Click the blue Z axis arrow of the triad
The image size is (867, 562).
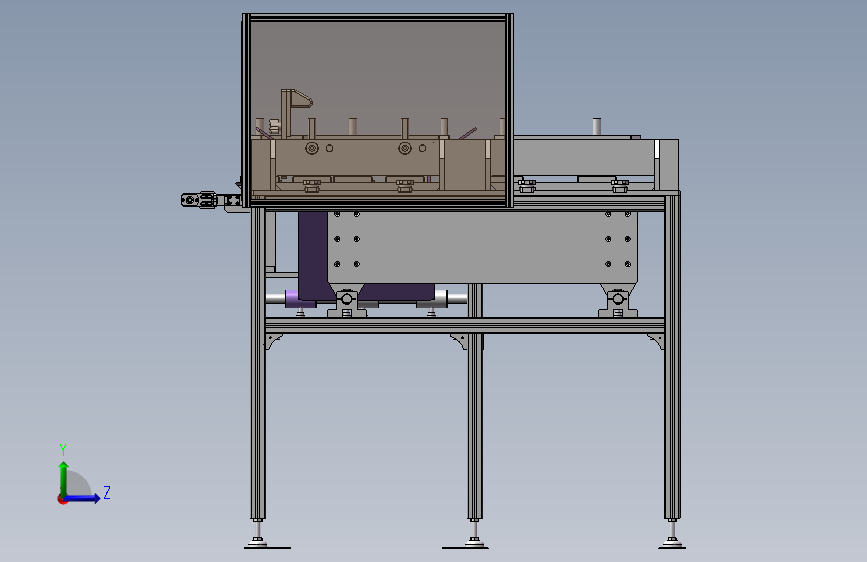pyautogui.click(x=83, y=498)
